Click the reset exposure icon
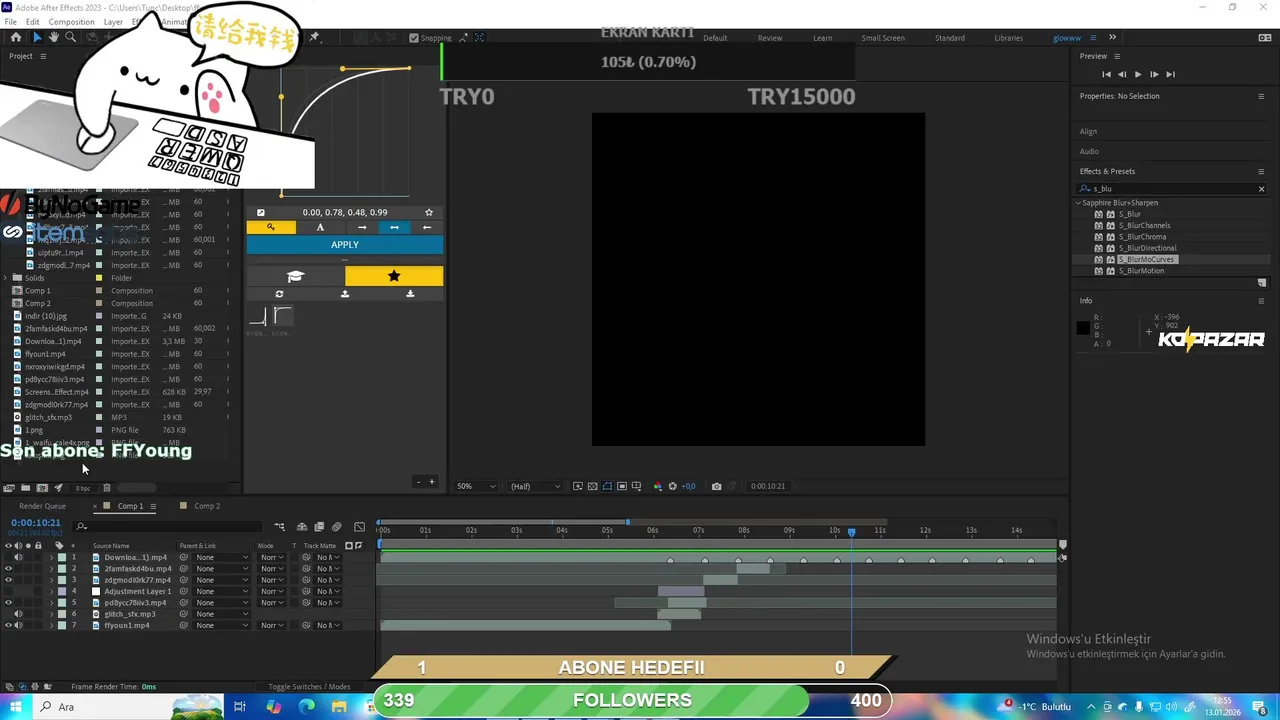The height and width of the screenshot is (720, 1280). tap(672, 486)
